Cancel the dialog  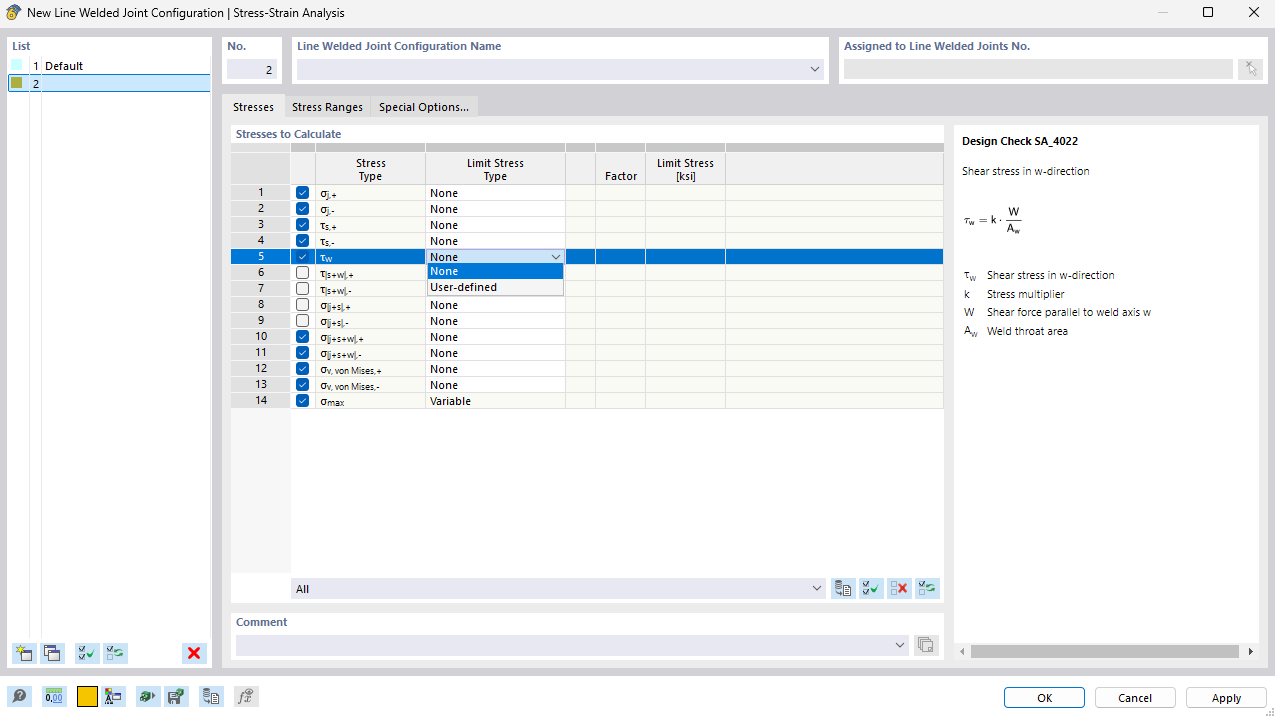pos(1135,697)
